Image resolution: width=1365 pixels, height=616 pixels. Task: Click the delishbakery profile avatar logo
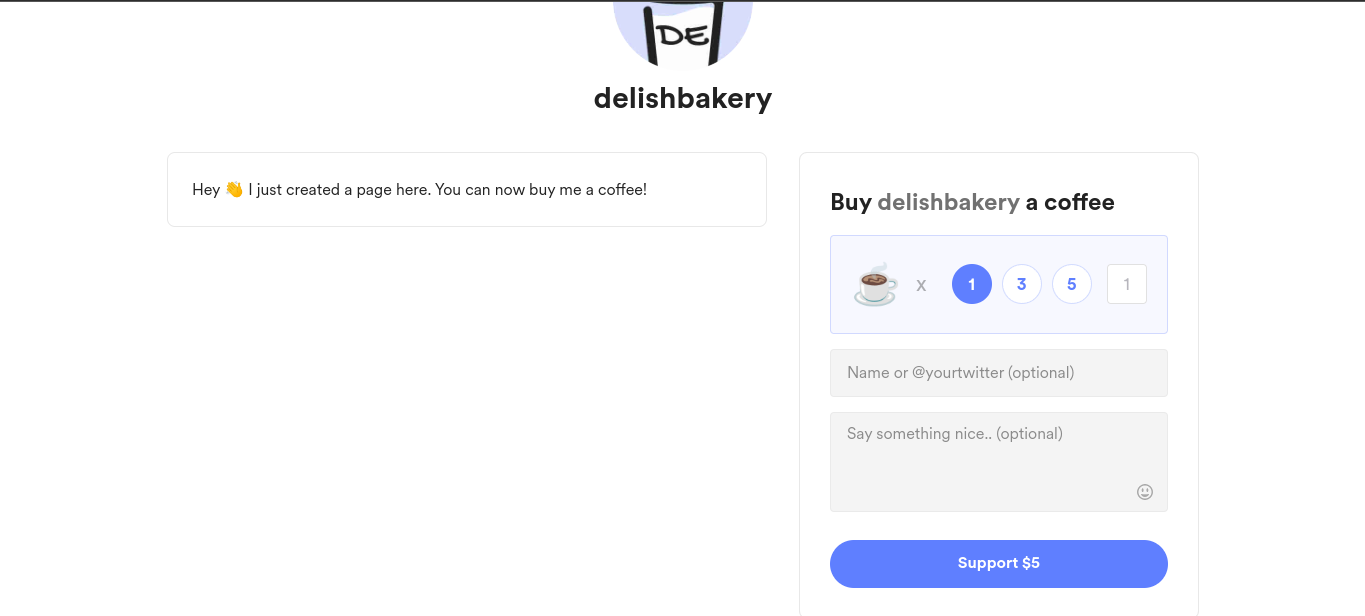point(683,30)
